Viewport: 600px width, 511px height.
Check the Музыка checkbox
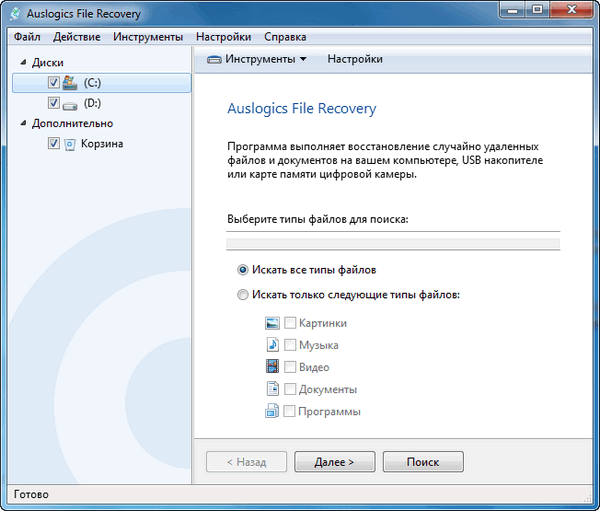click(x=290, y=345)
